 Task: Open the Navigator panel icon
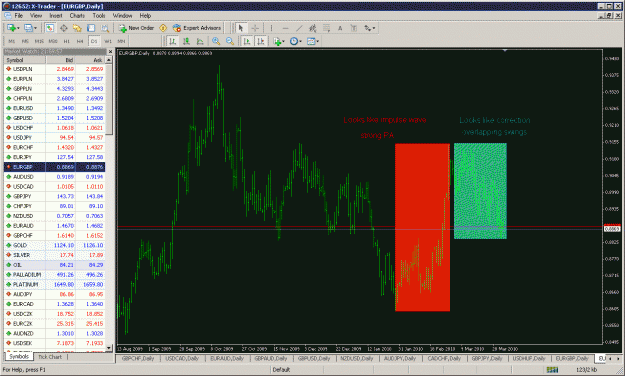[77, 28]
